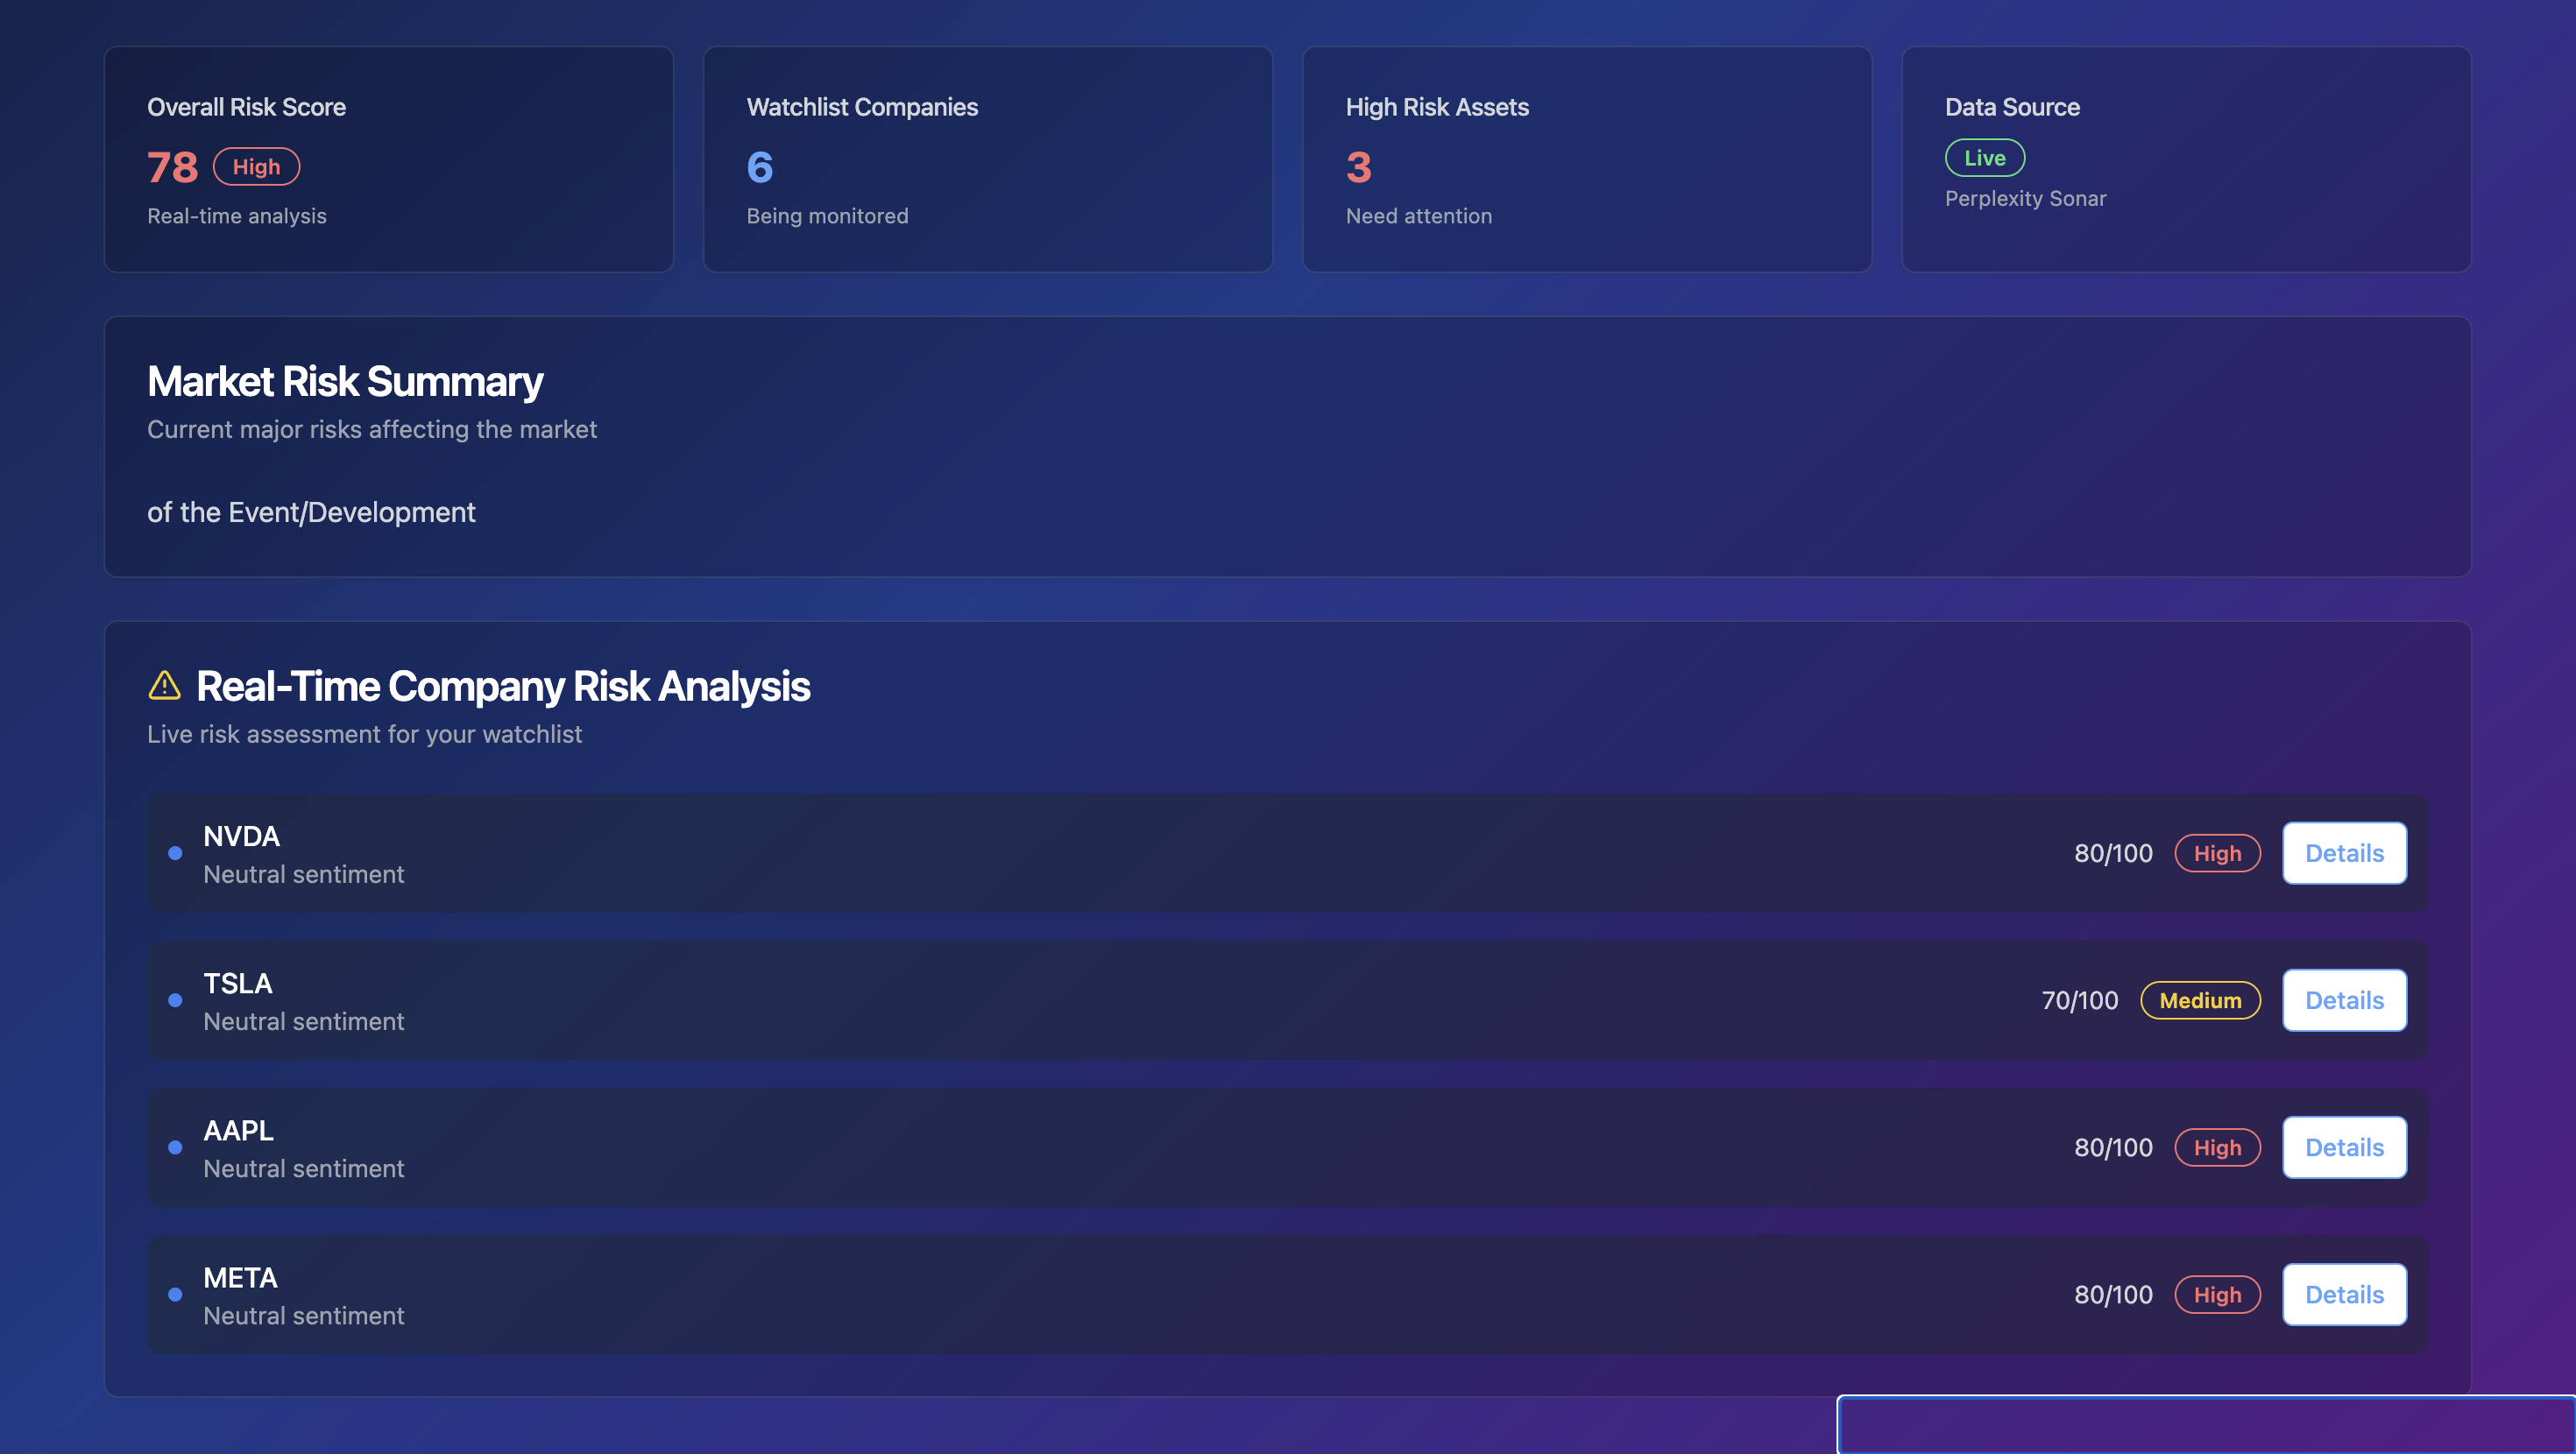Click the Medium risk badge on TSLA
The height and width of the screenshot is (1454, 2576).
click(2199, 1000)
